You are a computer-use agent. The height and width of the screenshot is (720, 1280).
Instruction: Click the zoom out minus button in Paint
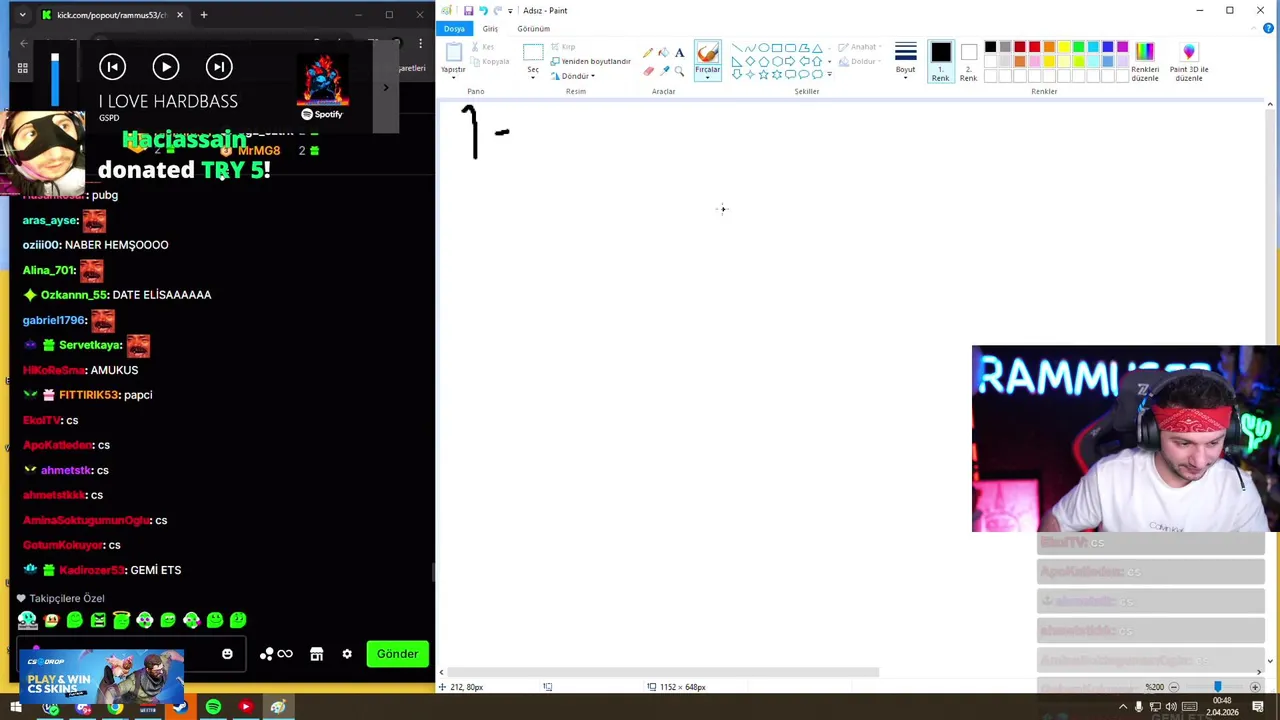[x=1174, y=687]
